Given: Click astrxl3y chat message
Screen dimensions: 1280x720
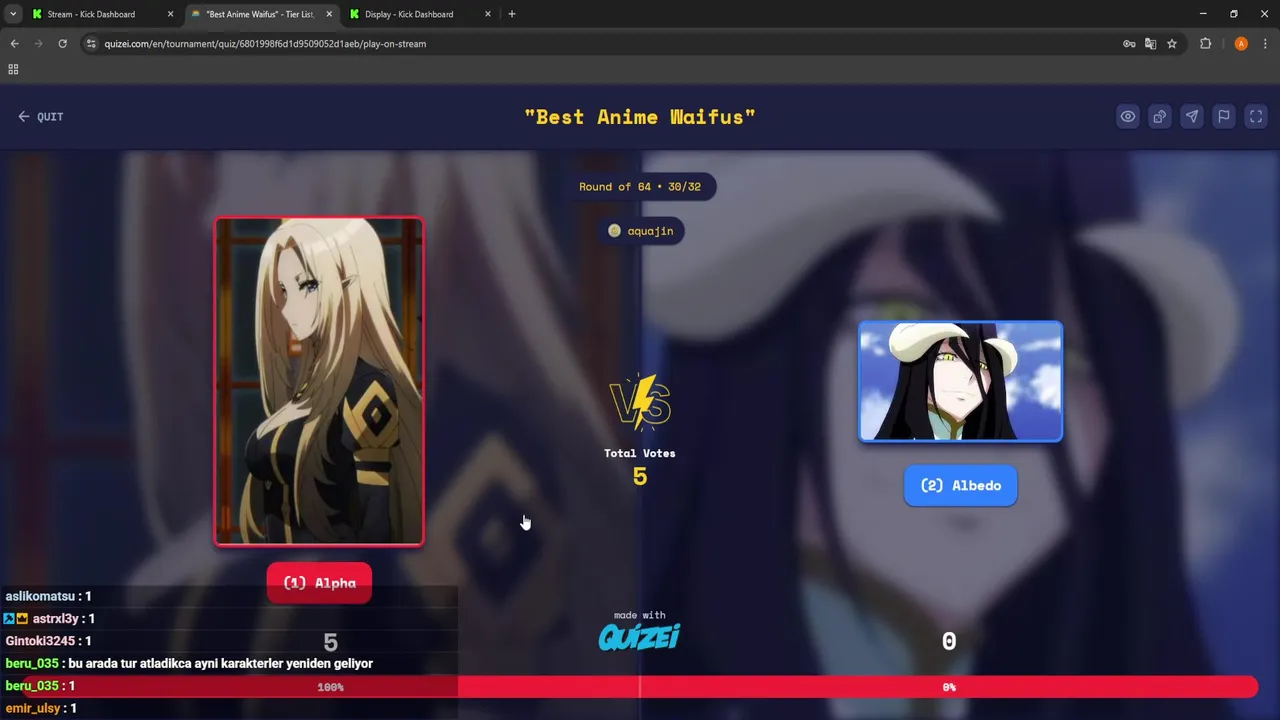Looking at the screenshot, I should (x=49, y=619).
